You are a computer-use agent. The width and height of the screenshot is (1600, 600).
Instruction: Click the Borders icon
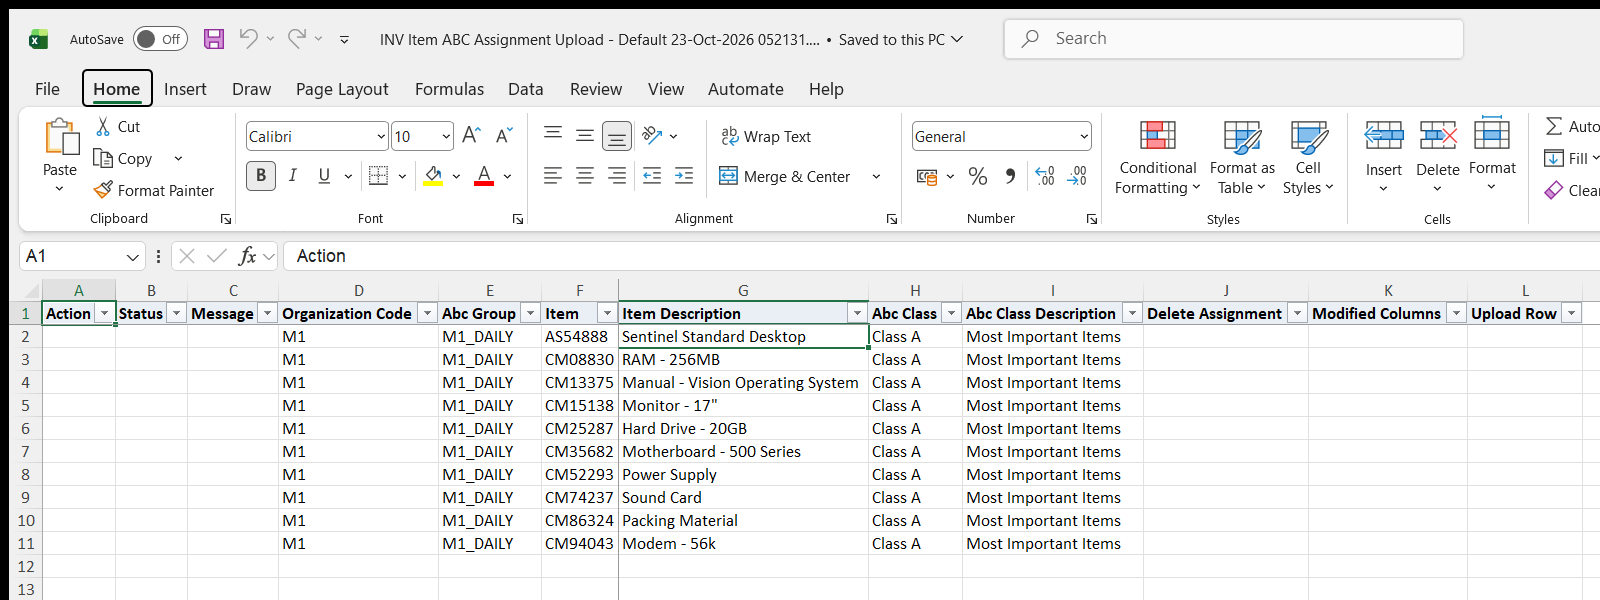pyautogui.click(x=378, y=176)
